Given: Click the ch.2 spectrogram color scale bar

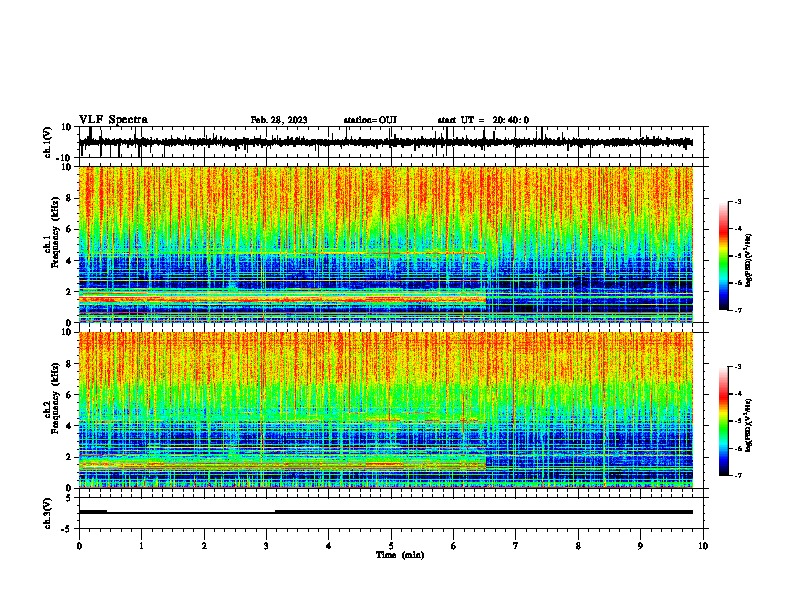Looking at the screenshot, I should (x=724, y=421).
